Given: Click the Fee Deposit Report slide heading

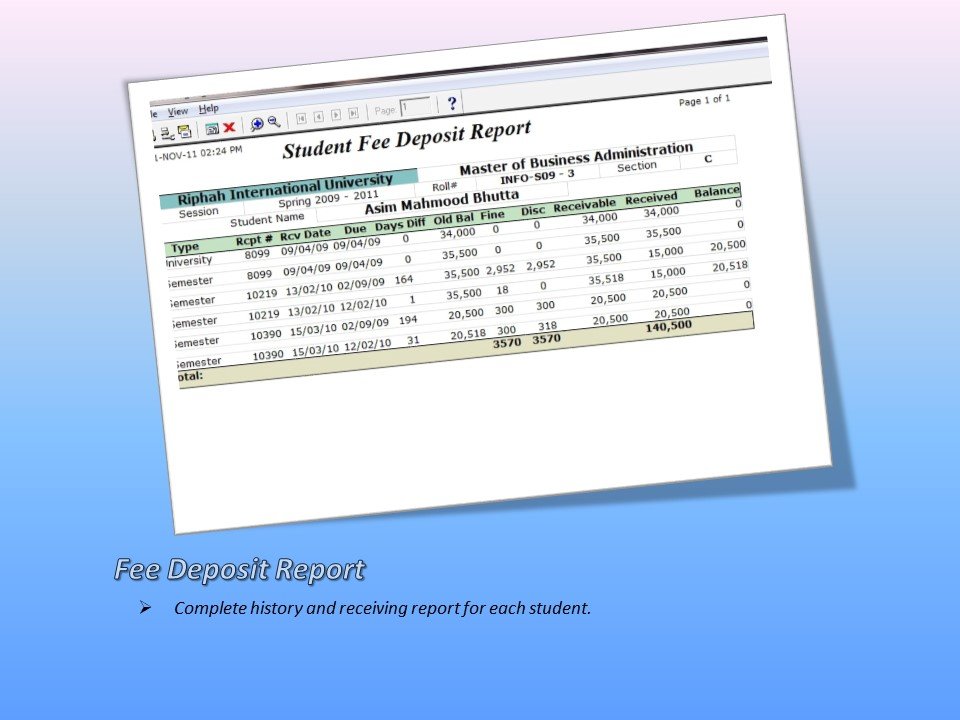Looking at the screenshot, I should click(x=240, y=569).
